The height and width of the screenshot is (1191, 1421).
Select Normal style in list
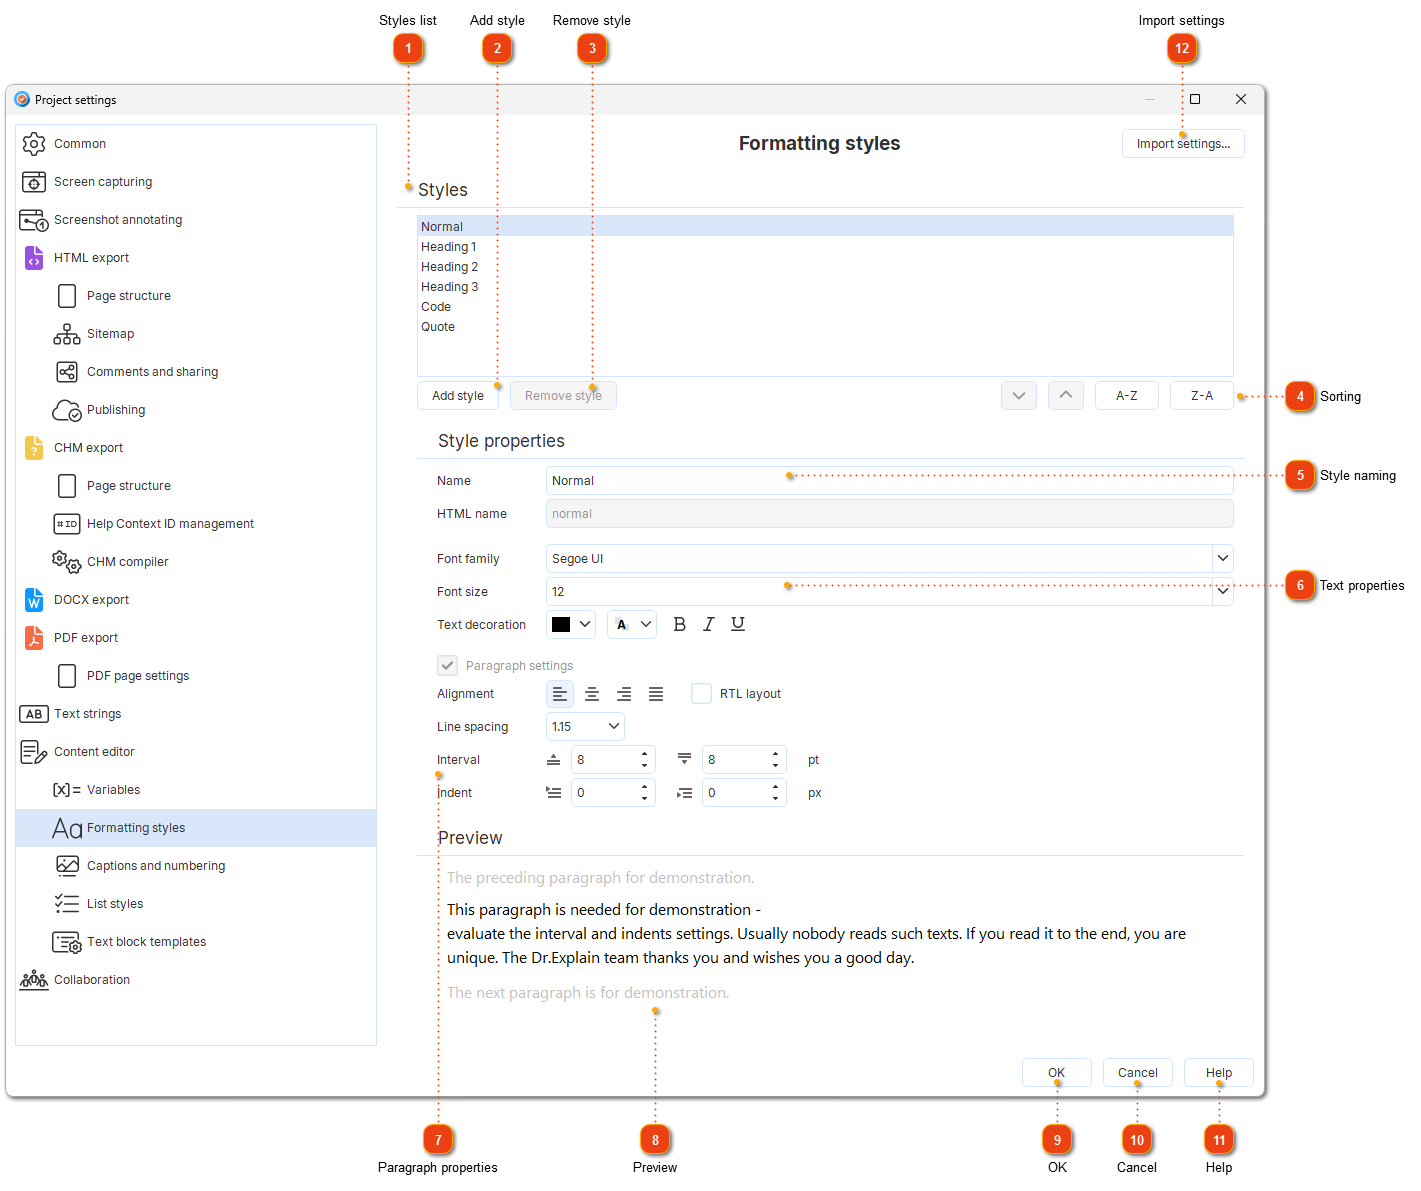tap(825, 227)
